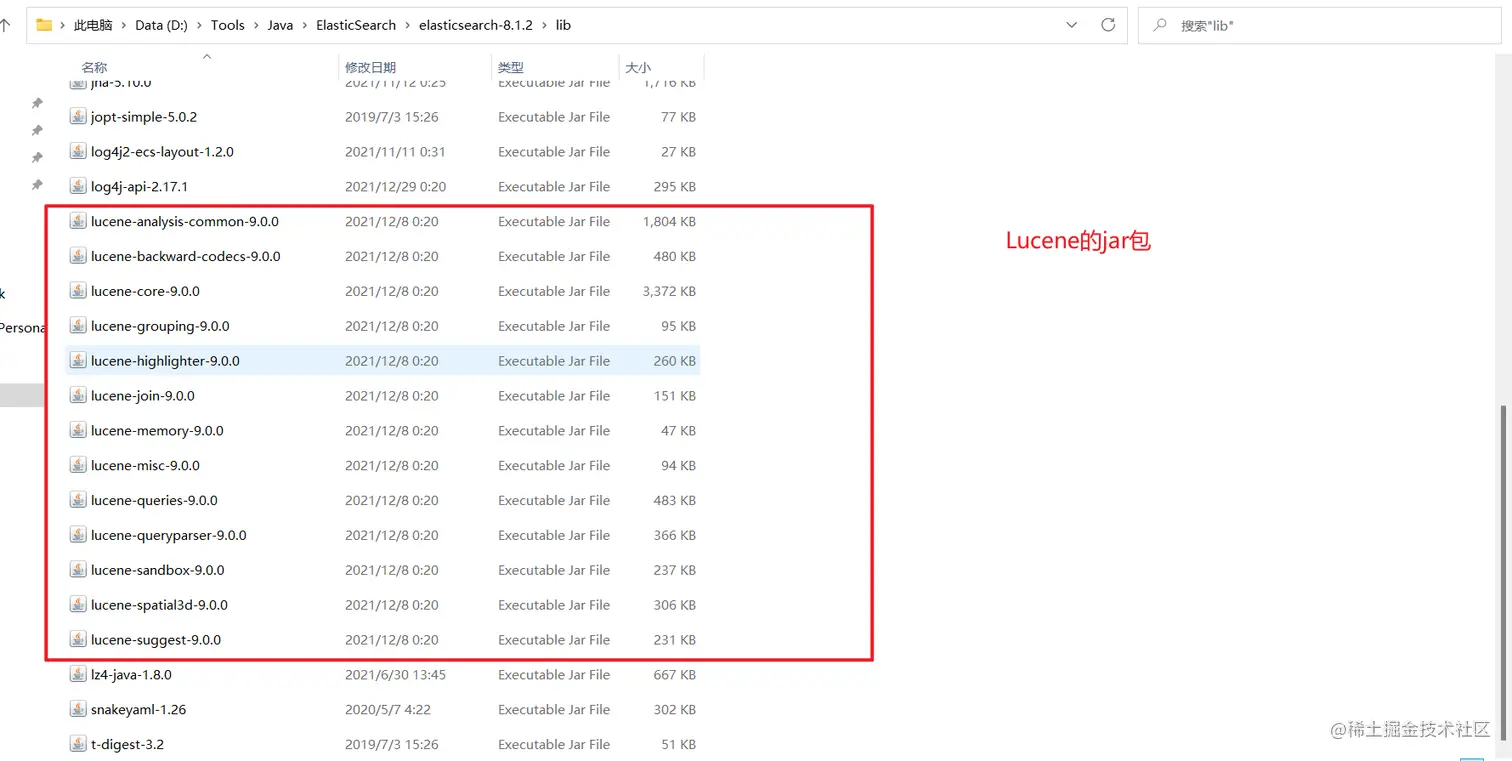
Task: Click the 3,372 KB size cell
Action: tap(669, 291)
